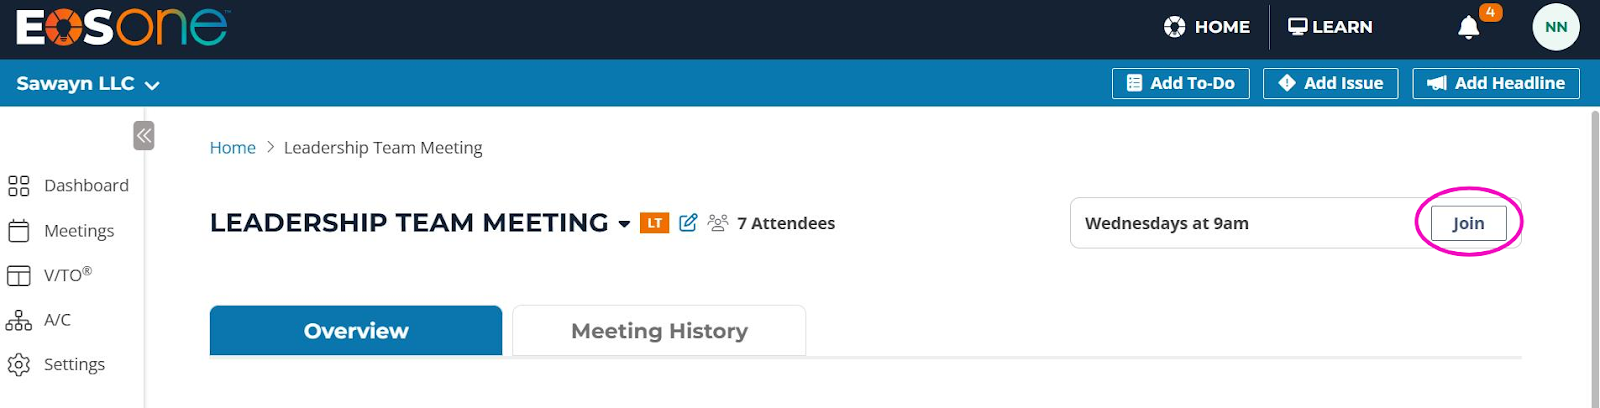Click the Add To-Do button
This screenshot has height=408, width=1600.
[1181, 83]
